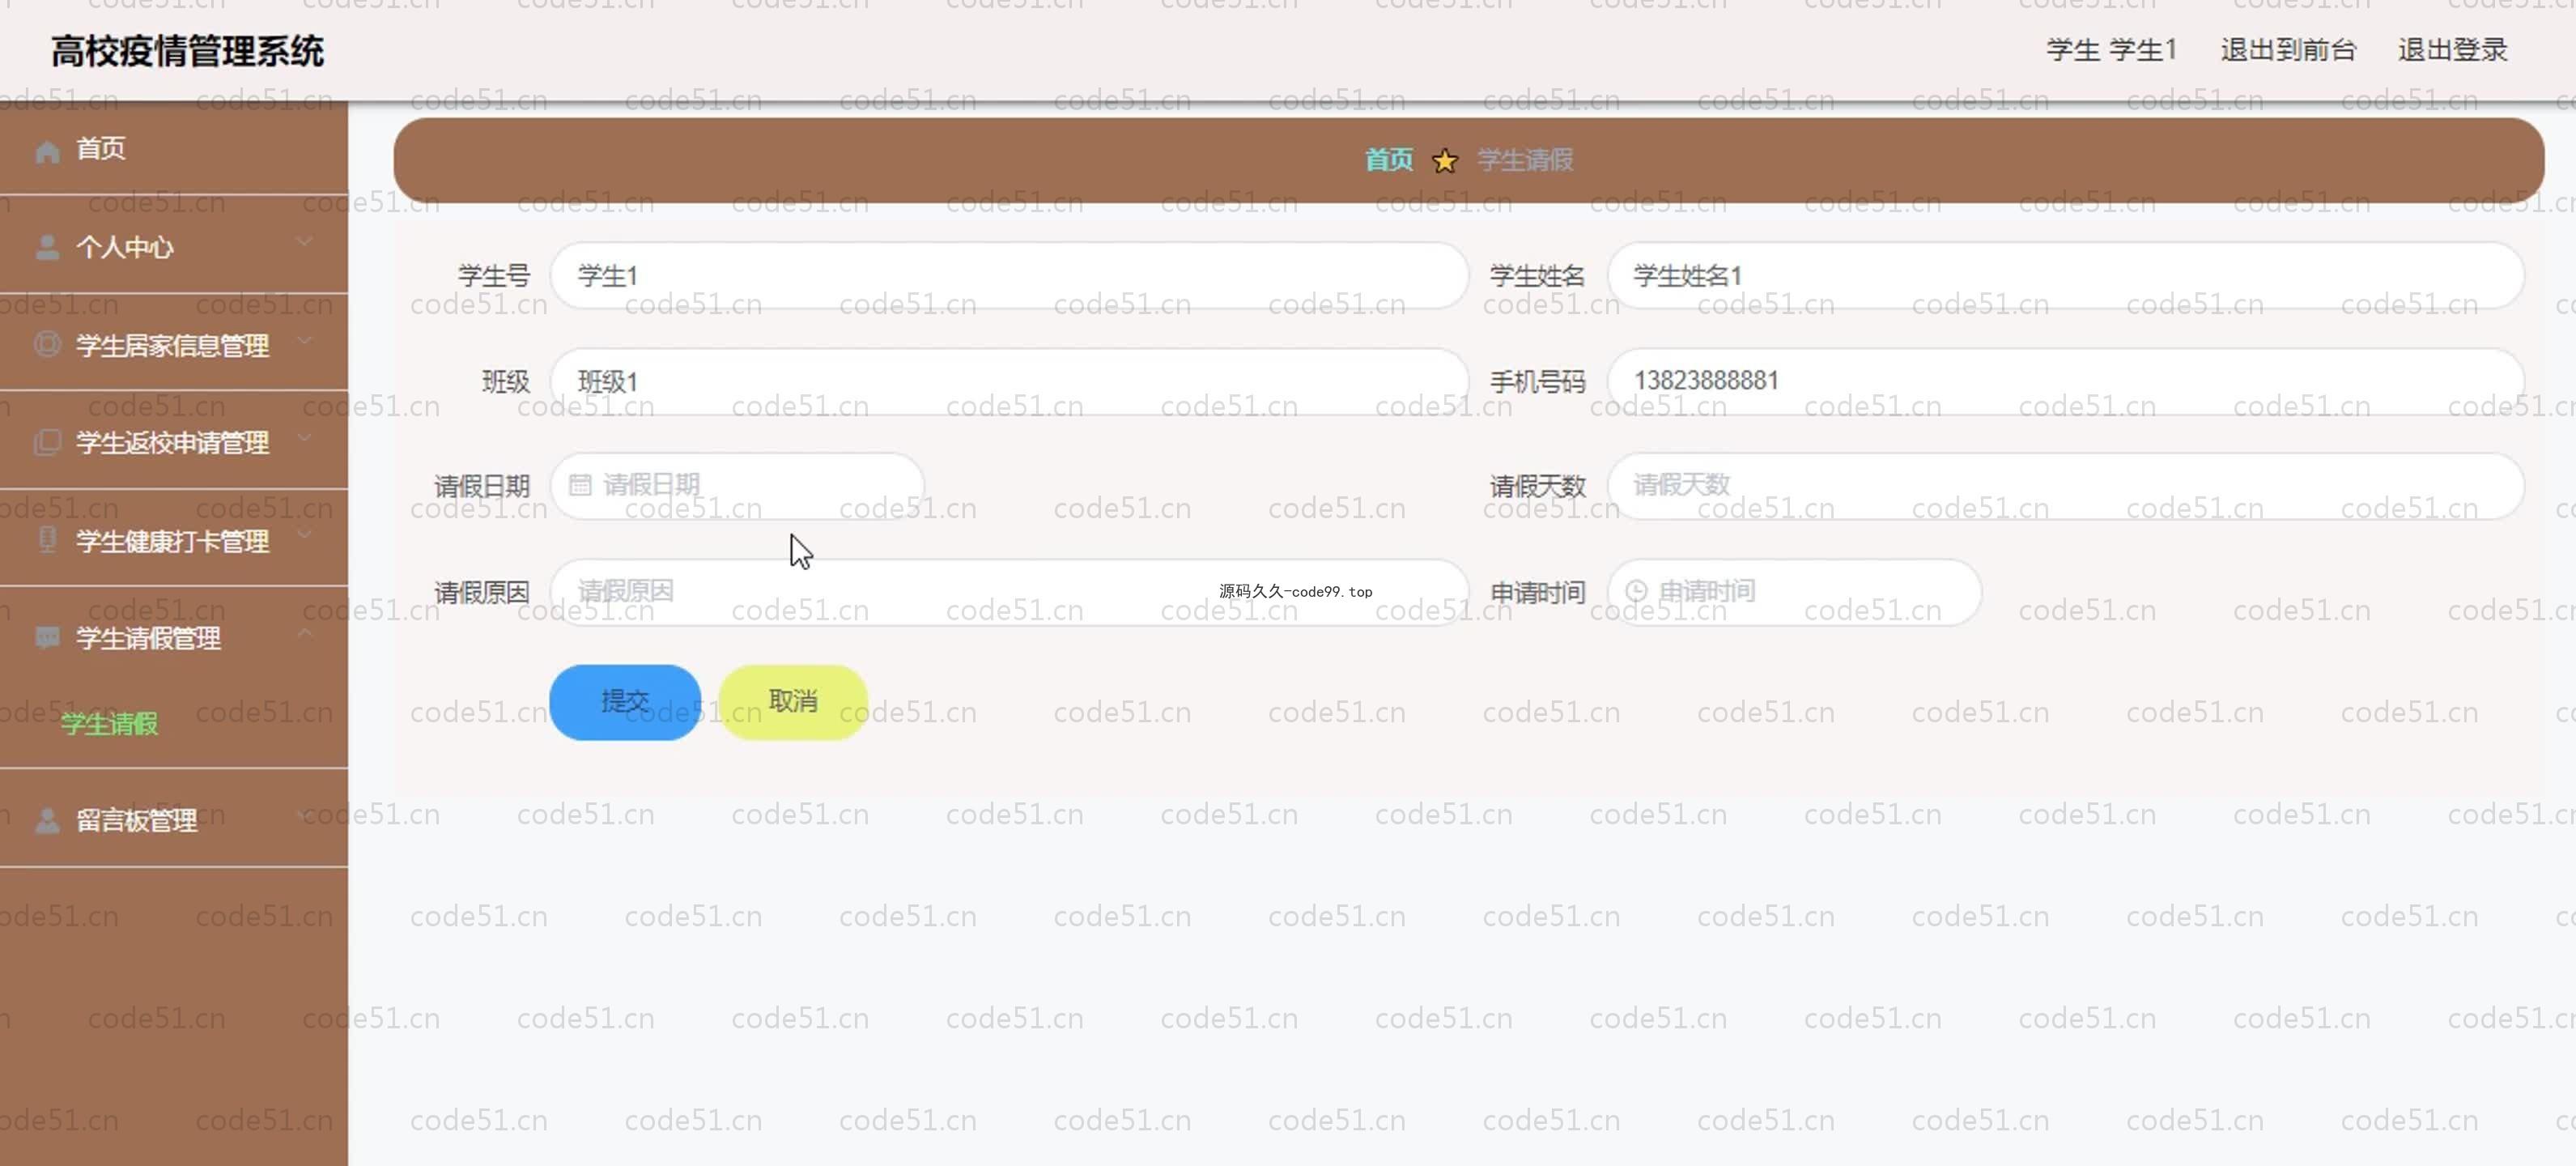Click 学生请假 breadcrumb text
This screenshot has height=1166, width=2576.
click(1525, 160)
